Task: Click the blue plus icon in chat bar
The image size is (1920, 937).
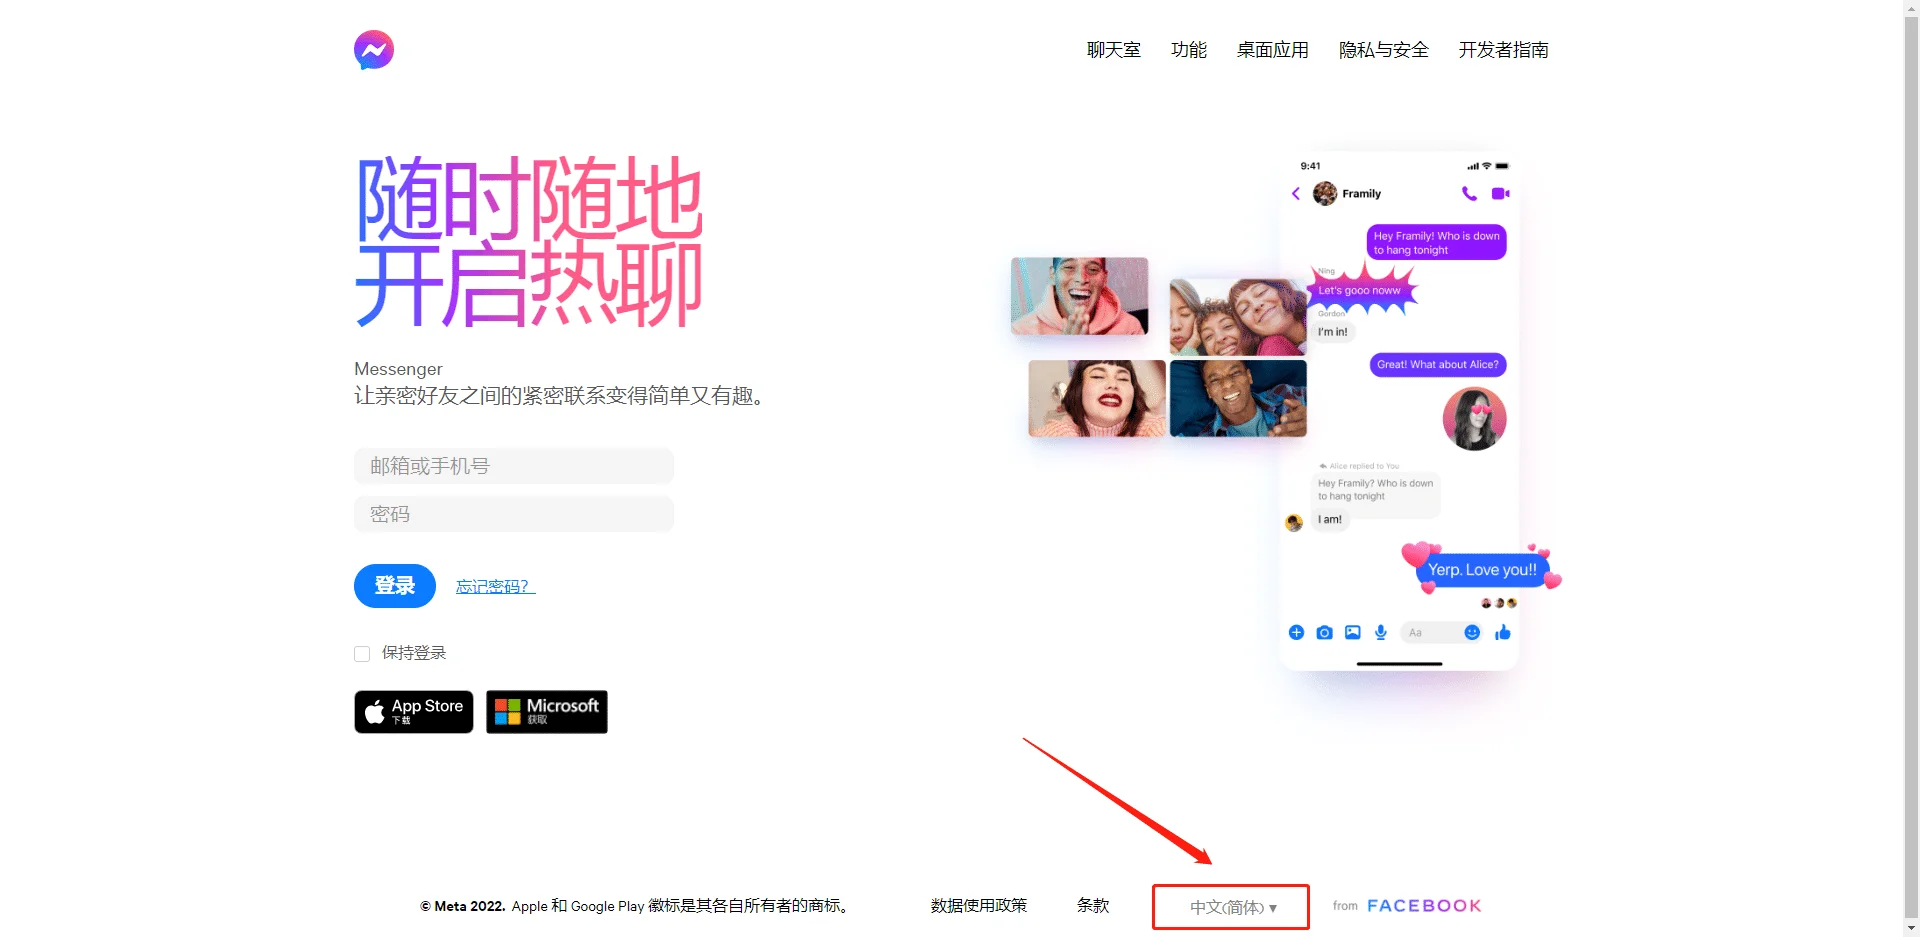Action: point(1296,632)
